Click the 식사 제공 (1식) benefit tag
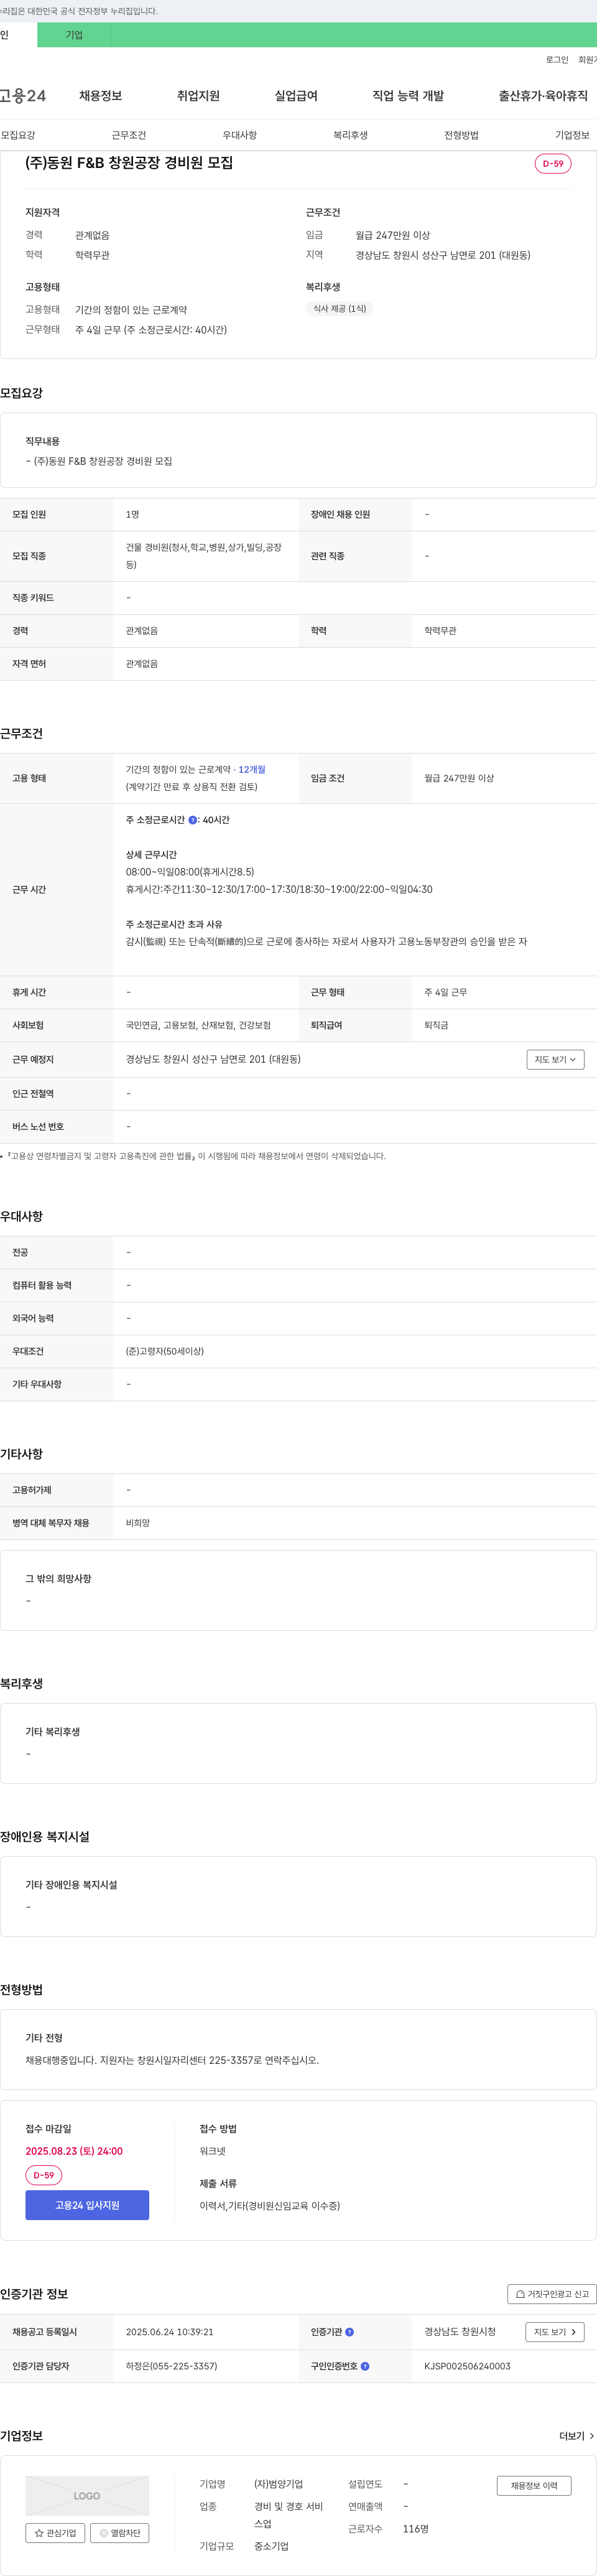This screenshot has height=2576, width=597. coord(340,309)
